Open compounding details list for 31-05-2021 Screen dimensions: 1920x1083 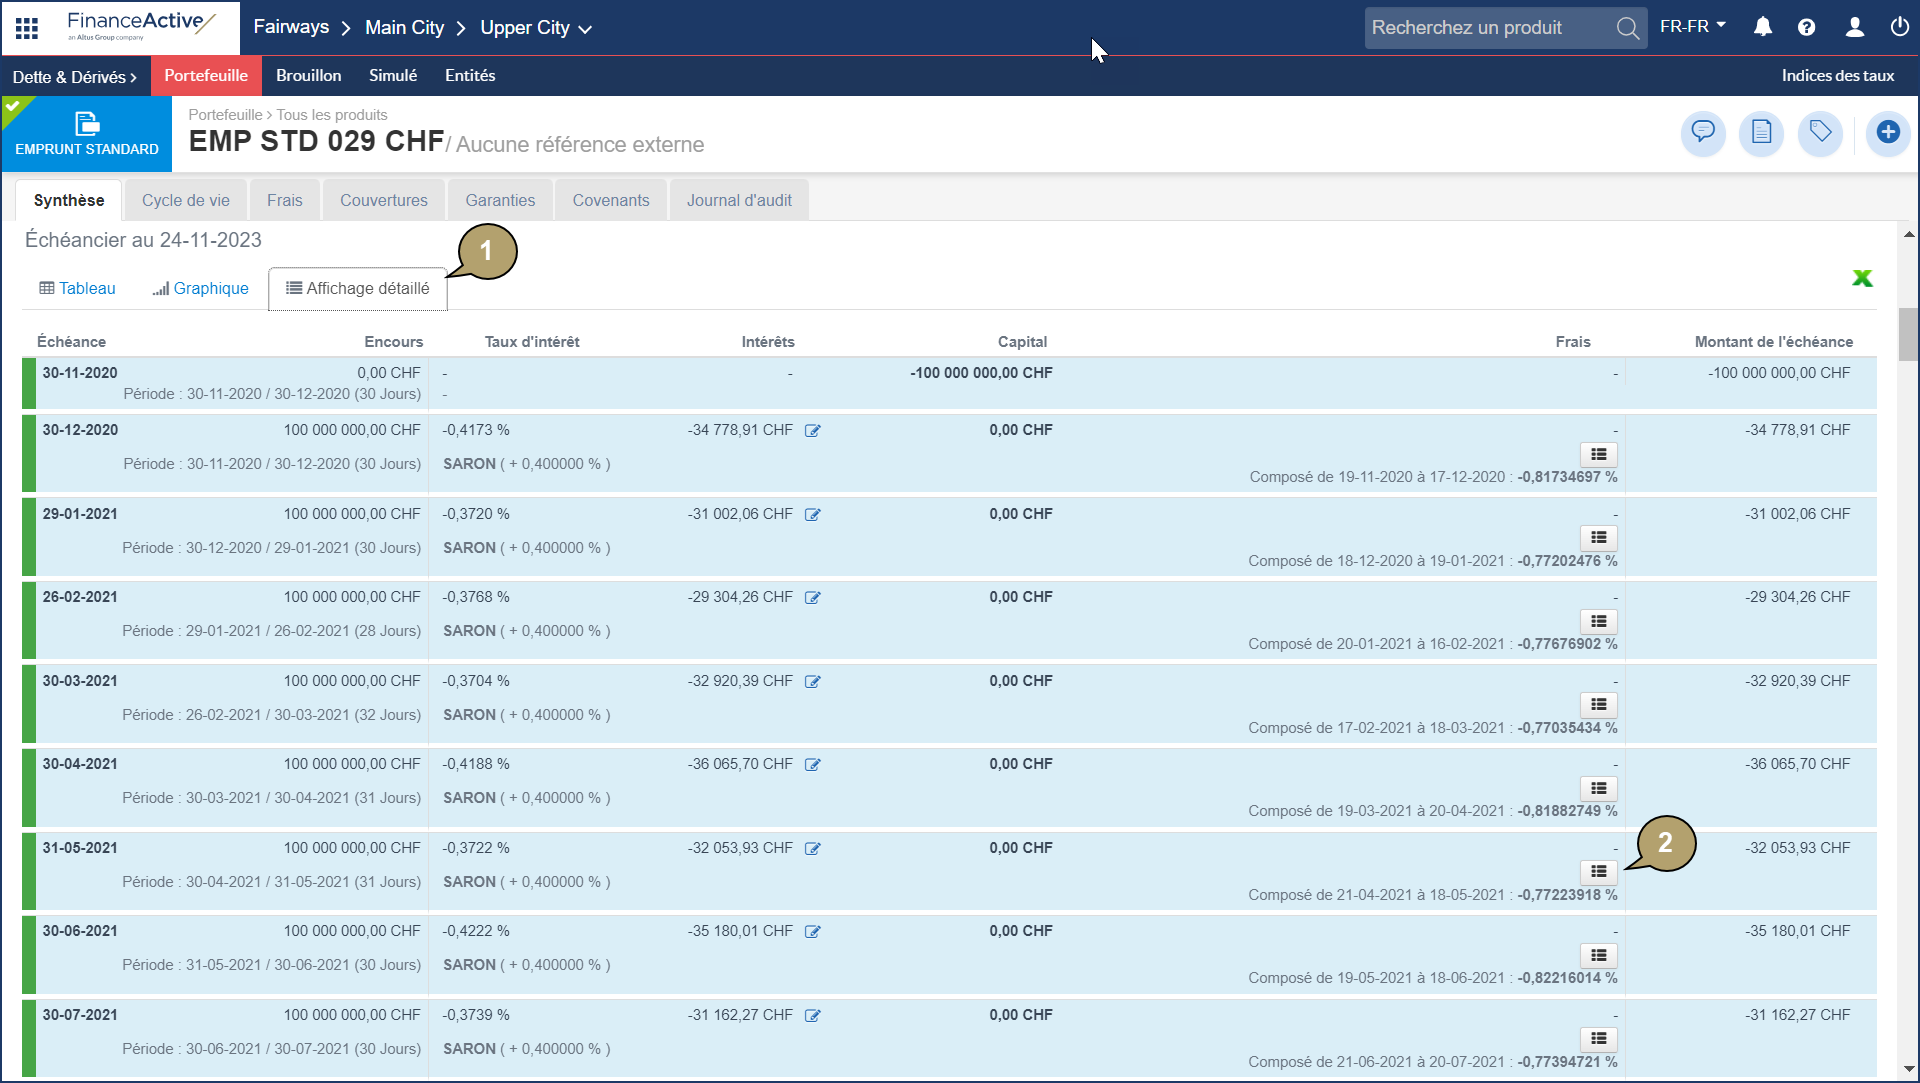pyautogui.click(x=1598, y=872)
